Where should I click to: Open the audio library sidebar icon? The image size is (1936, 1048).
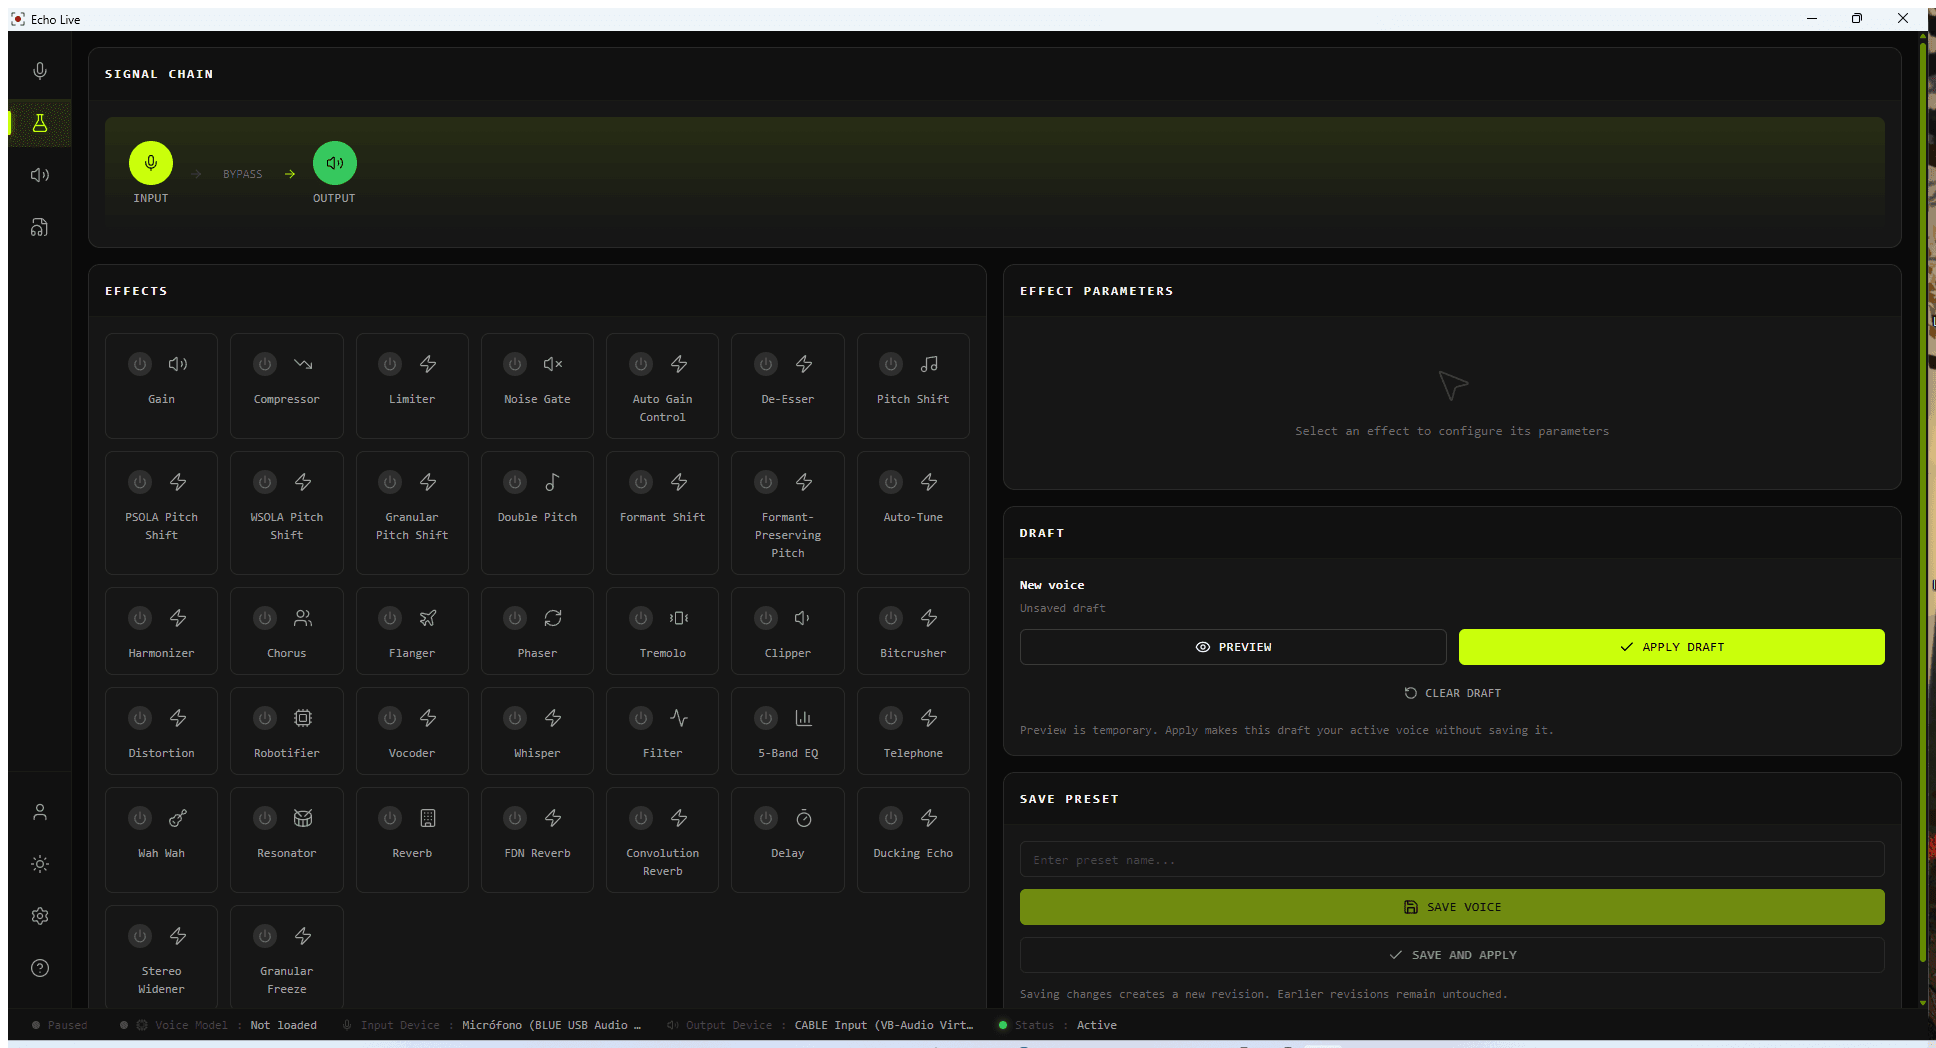[x=40, y=227]
